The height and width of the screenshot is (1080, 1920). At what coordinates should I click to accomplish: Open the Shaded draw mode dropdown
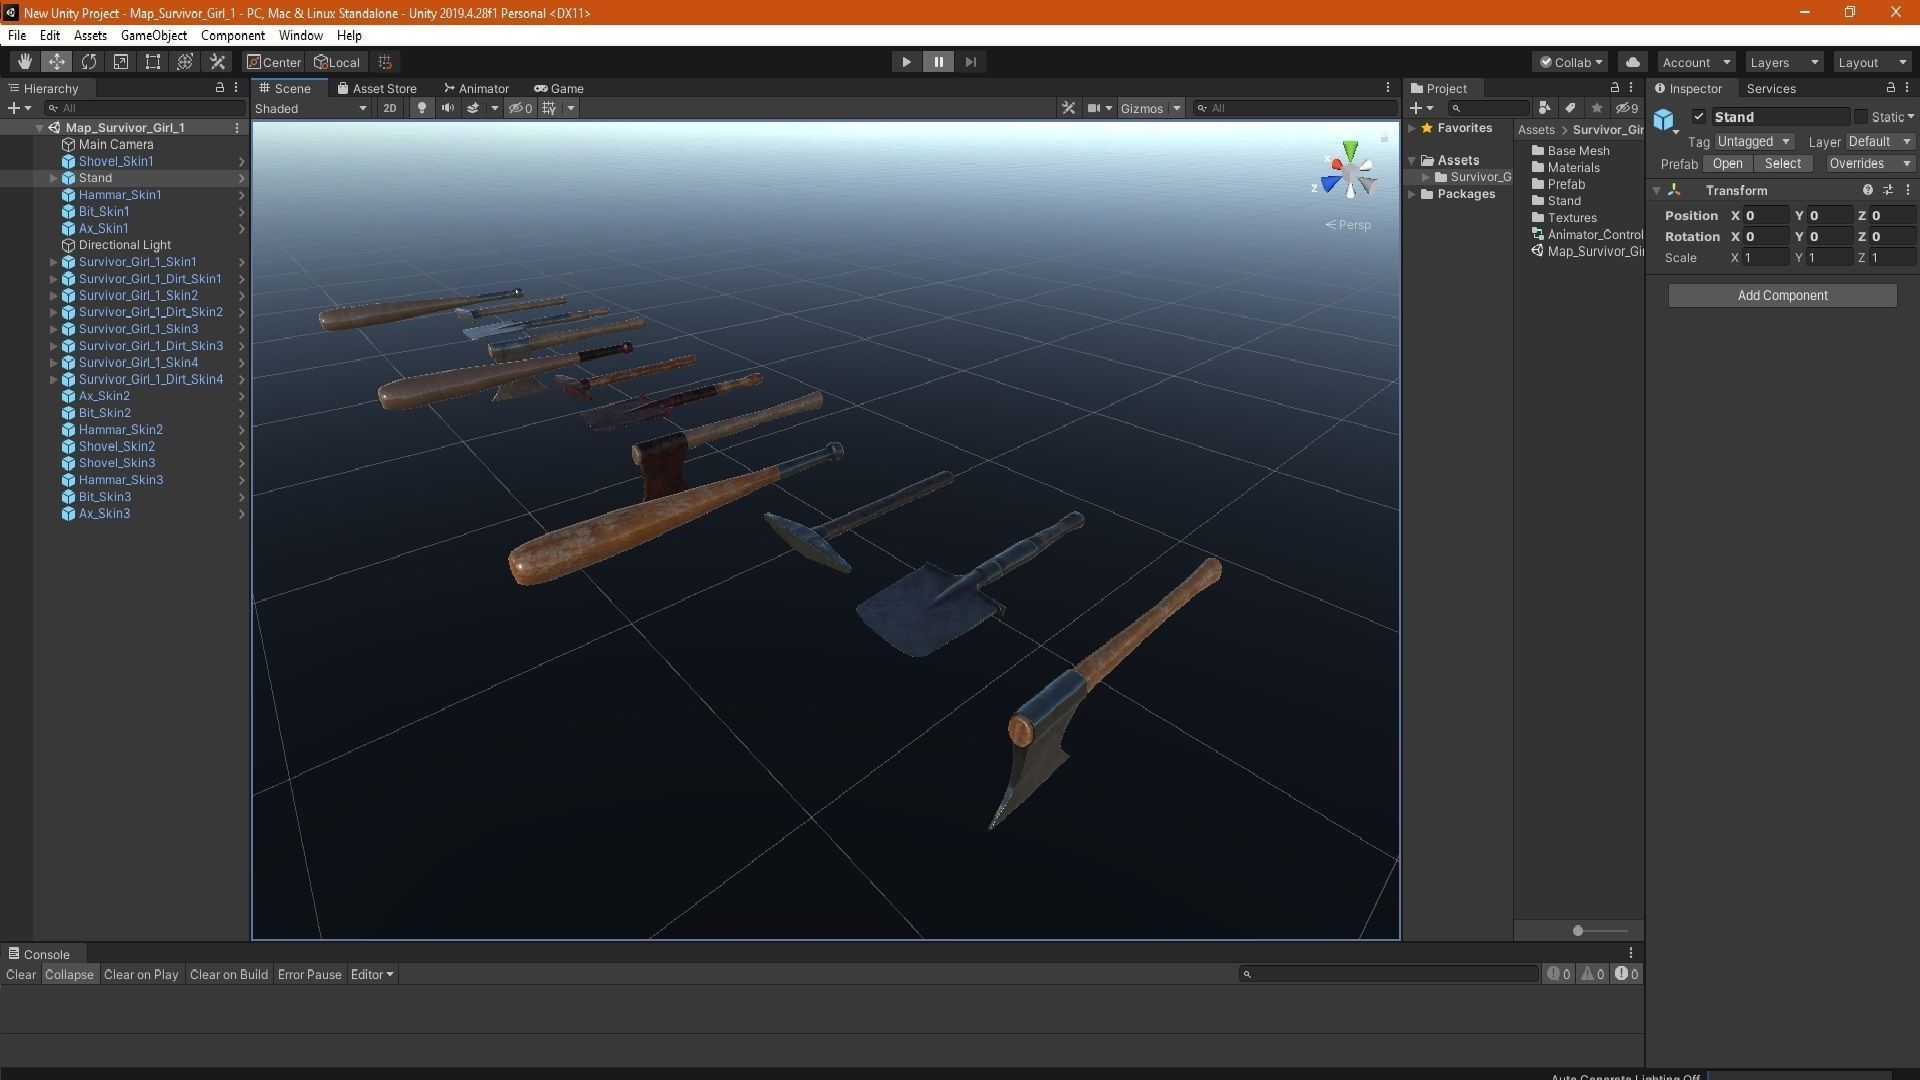point(311,108)
